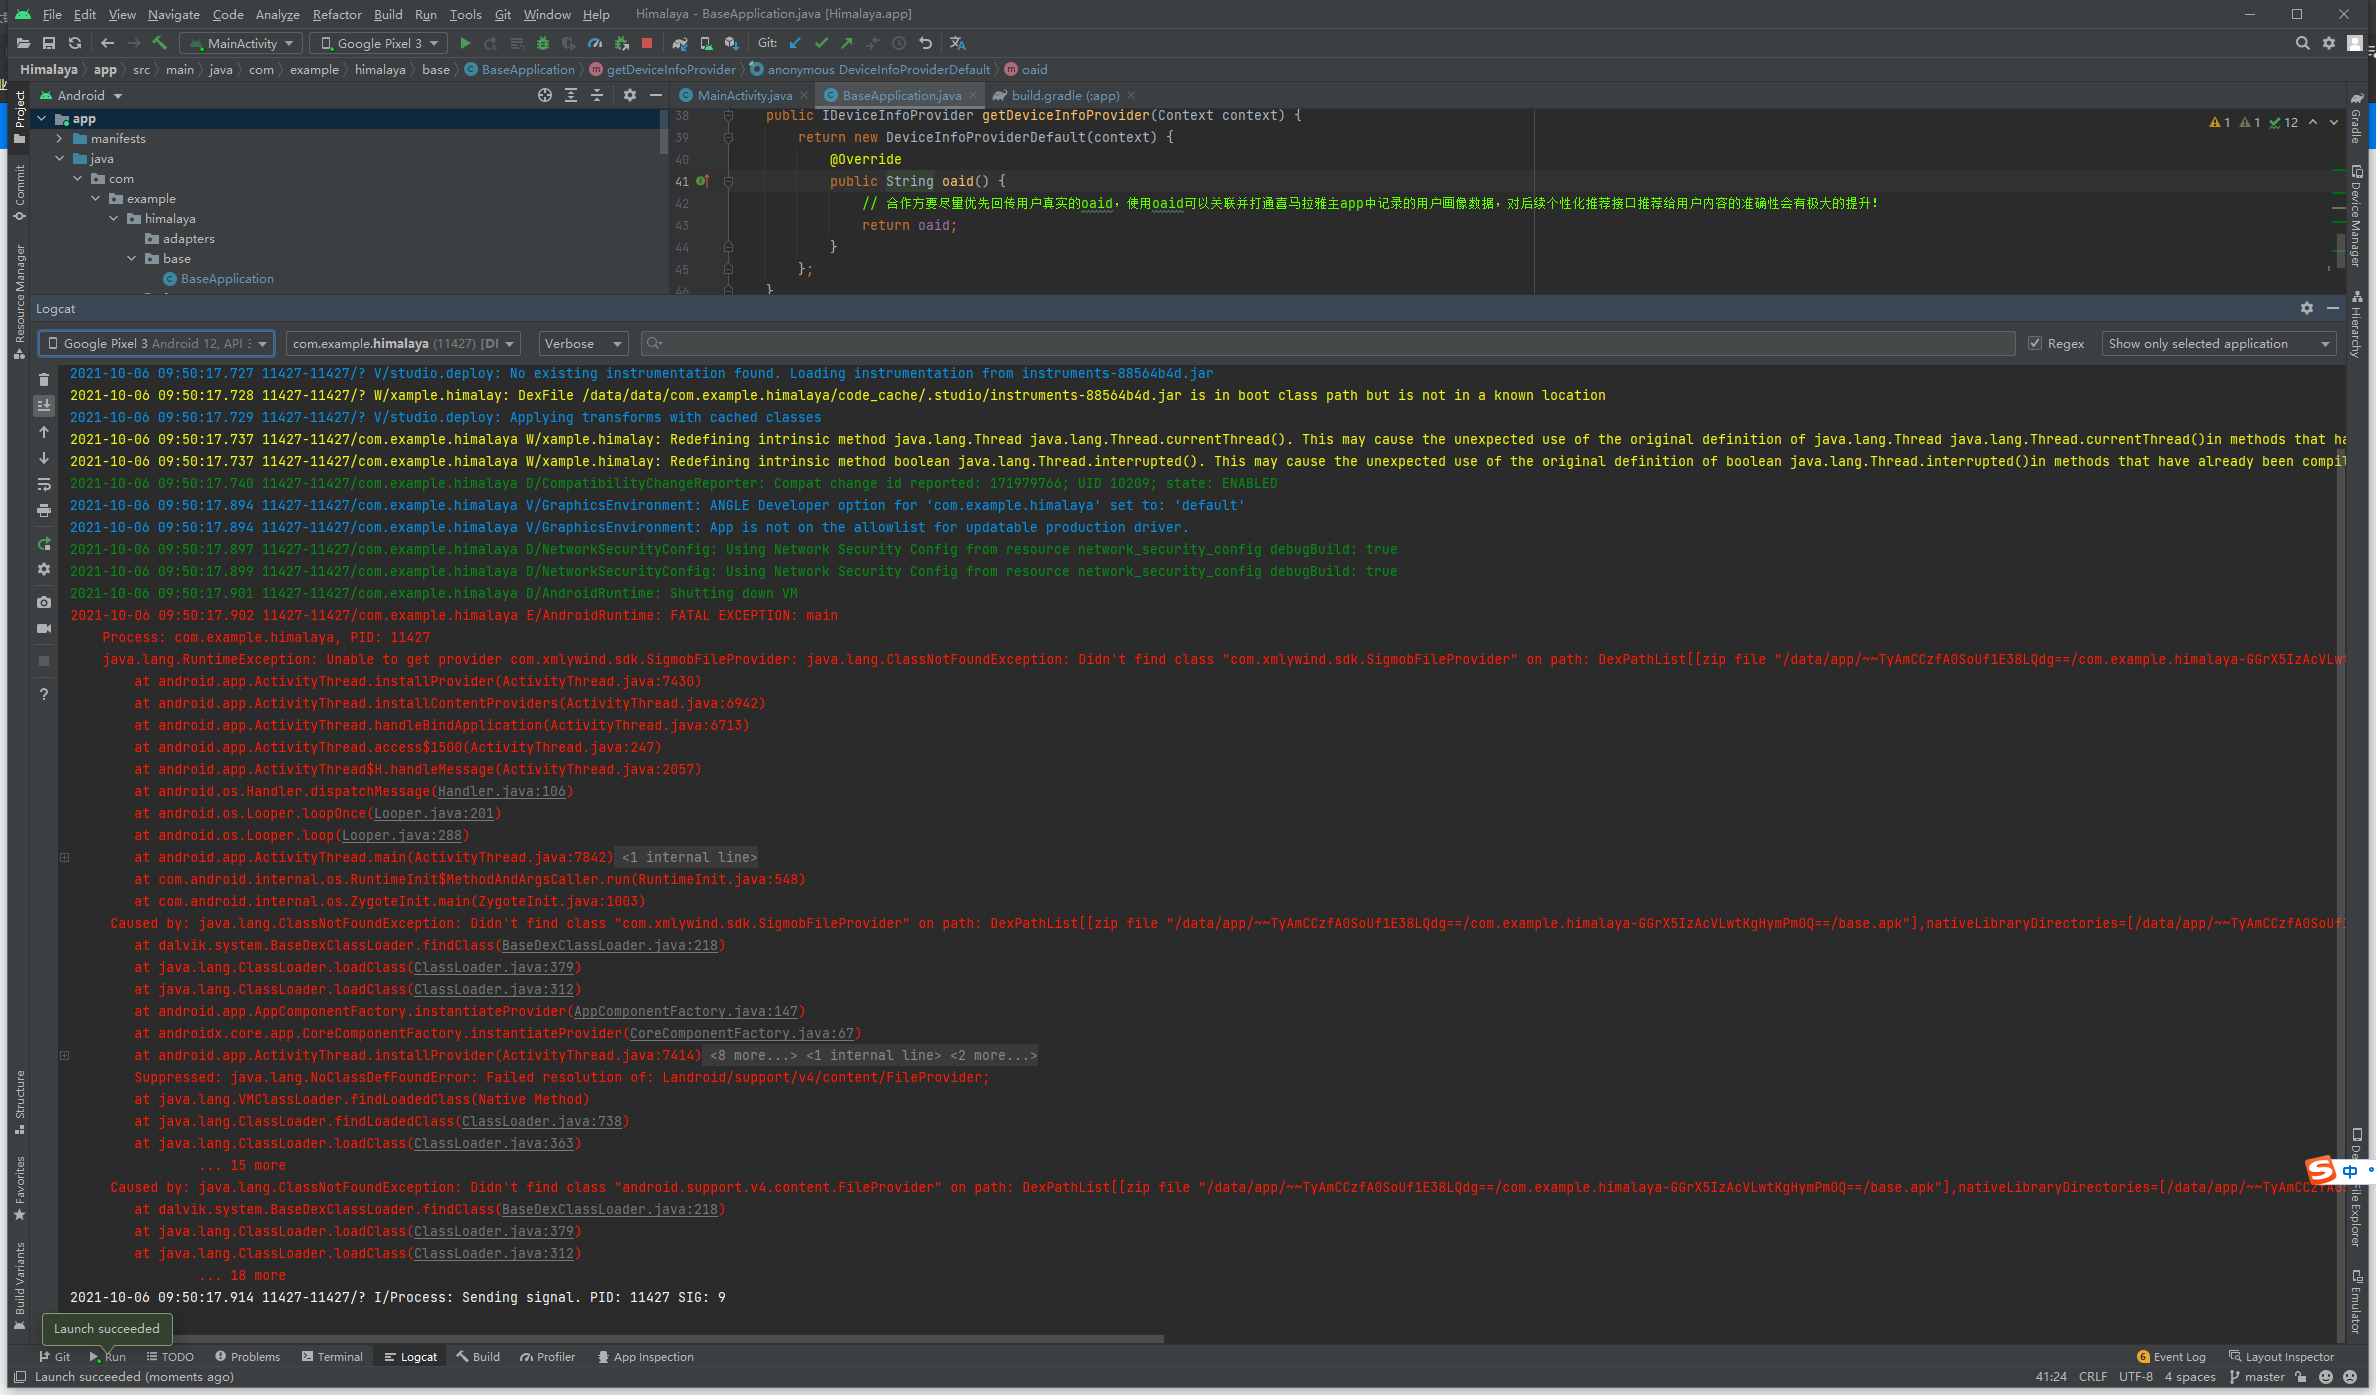Click the master Git branch in status bar
The height and width of the screenshot is (1395, 2376).
click(2257, 1377)
